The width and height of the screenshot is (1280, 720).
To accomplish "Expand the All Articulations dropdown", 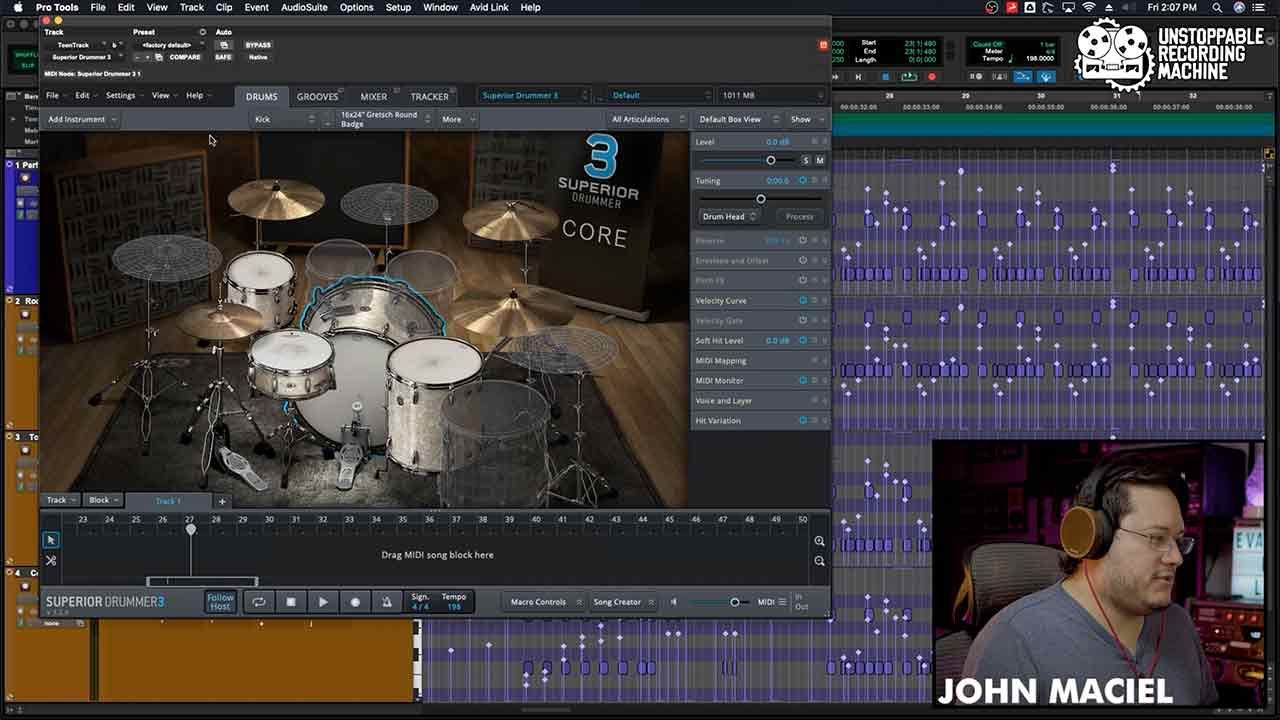I will point(649,119).
